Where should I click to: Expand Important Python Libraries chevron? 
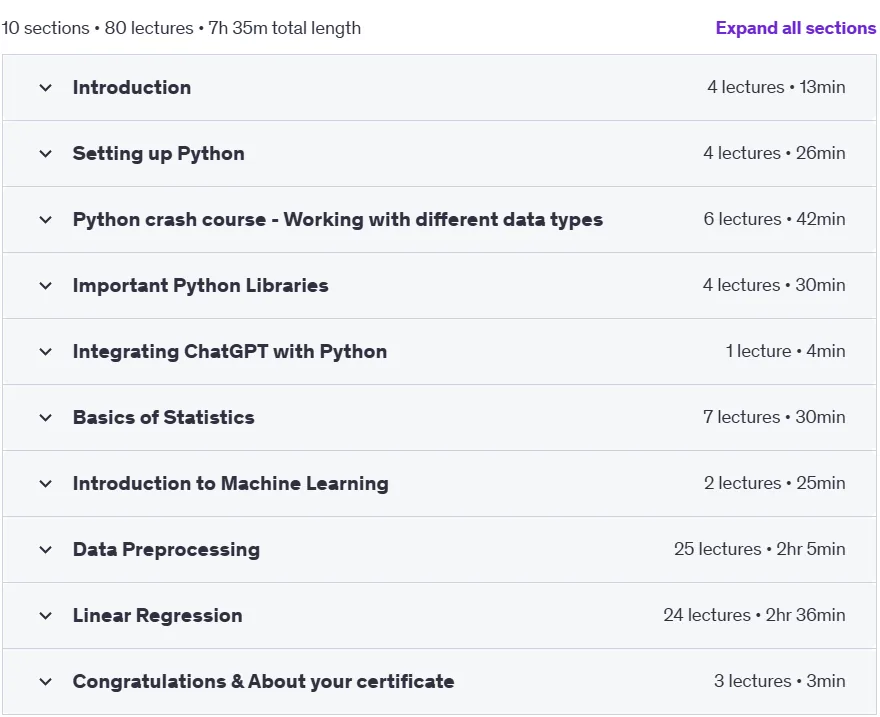coord(45,286)
